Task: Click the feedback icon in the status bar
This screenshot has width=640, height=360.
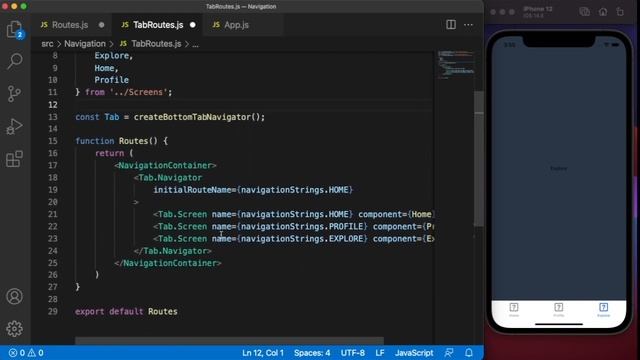Action: (x=449, y=353)
